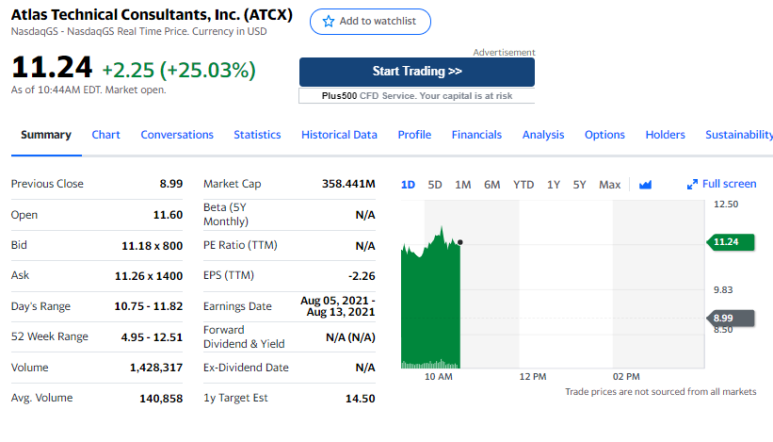This screenshot has width=773, height=442.
Task: Choose the 1M chart range
Action: [463, 185]
